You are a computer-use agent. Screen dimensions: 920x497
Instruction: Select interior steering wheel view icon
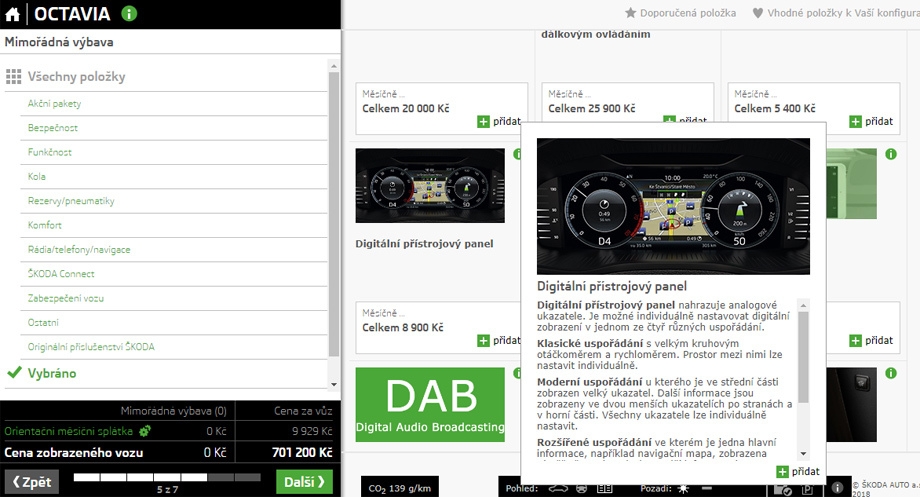point(581,488)
